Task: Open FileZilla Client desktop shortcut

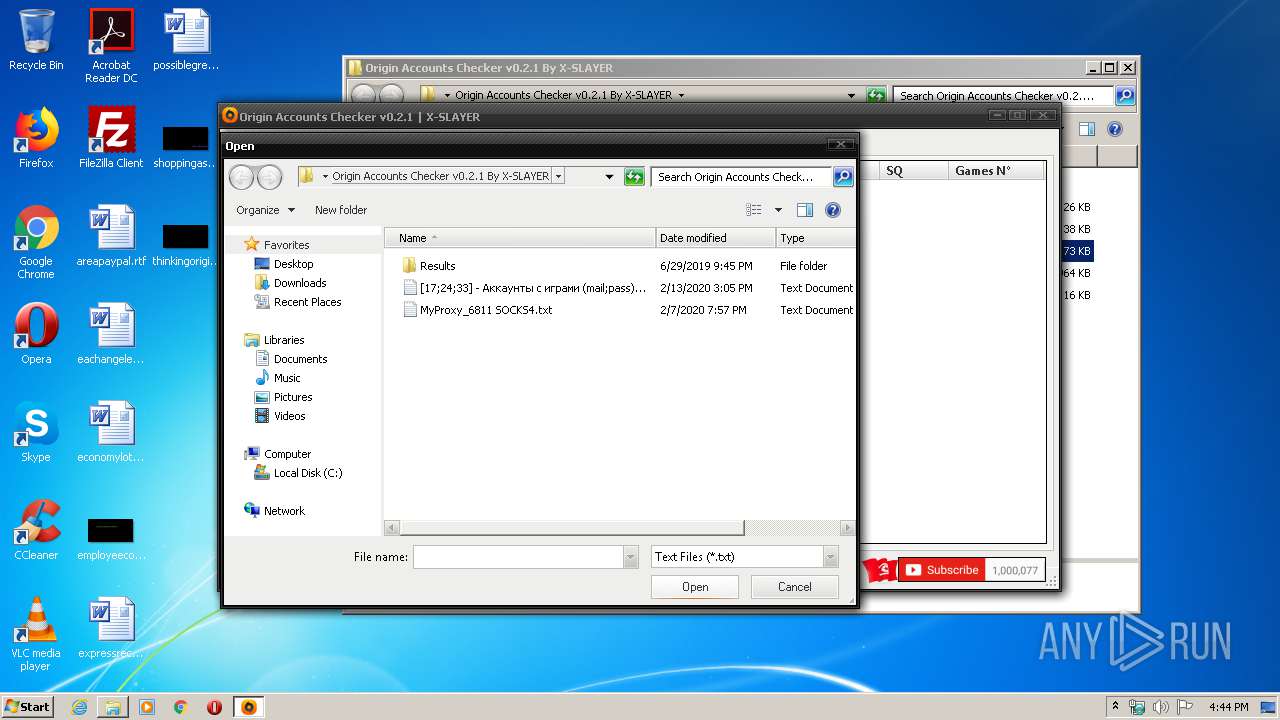Action: tap(111, 138)
